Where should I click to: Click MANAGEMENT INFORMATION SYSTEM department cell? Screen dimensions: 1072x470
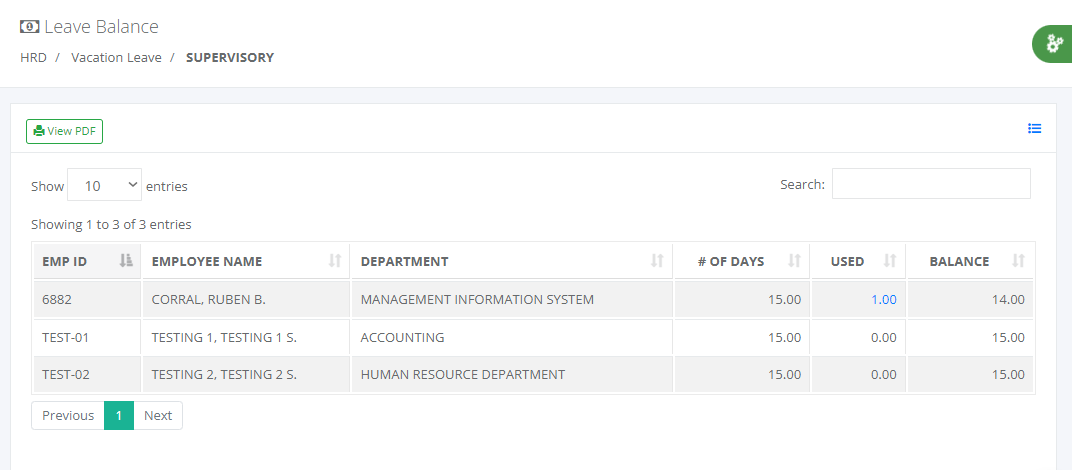pos(511,300)
